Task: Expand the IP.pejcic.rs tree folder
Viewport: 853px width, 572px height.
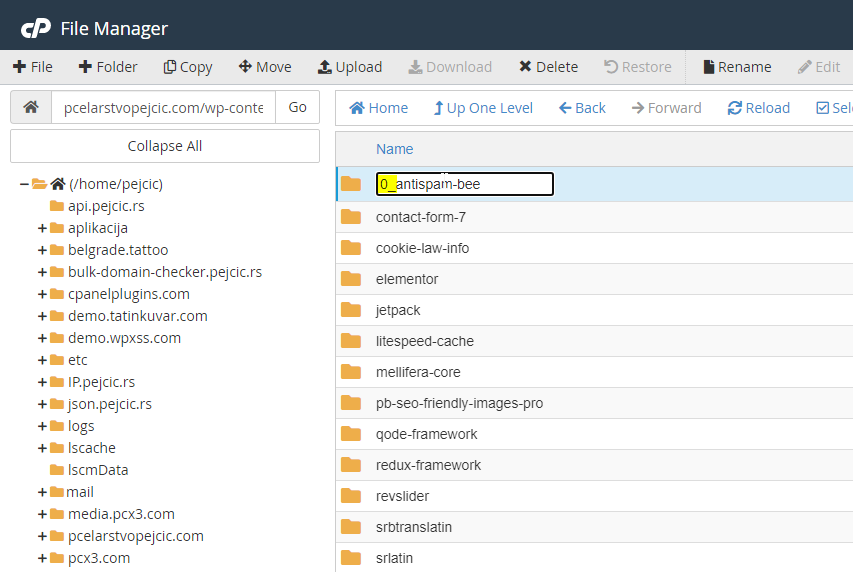Action: point(42,382)
